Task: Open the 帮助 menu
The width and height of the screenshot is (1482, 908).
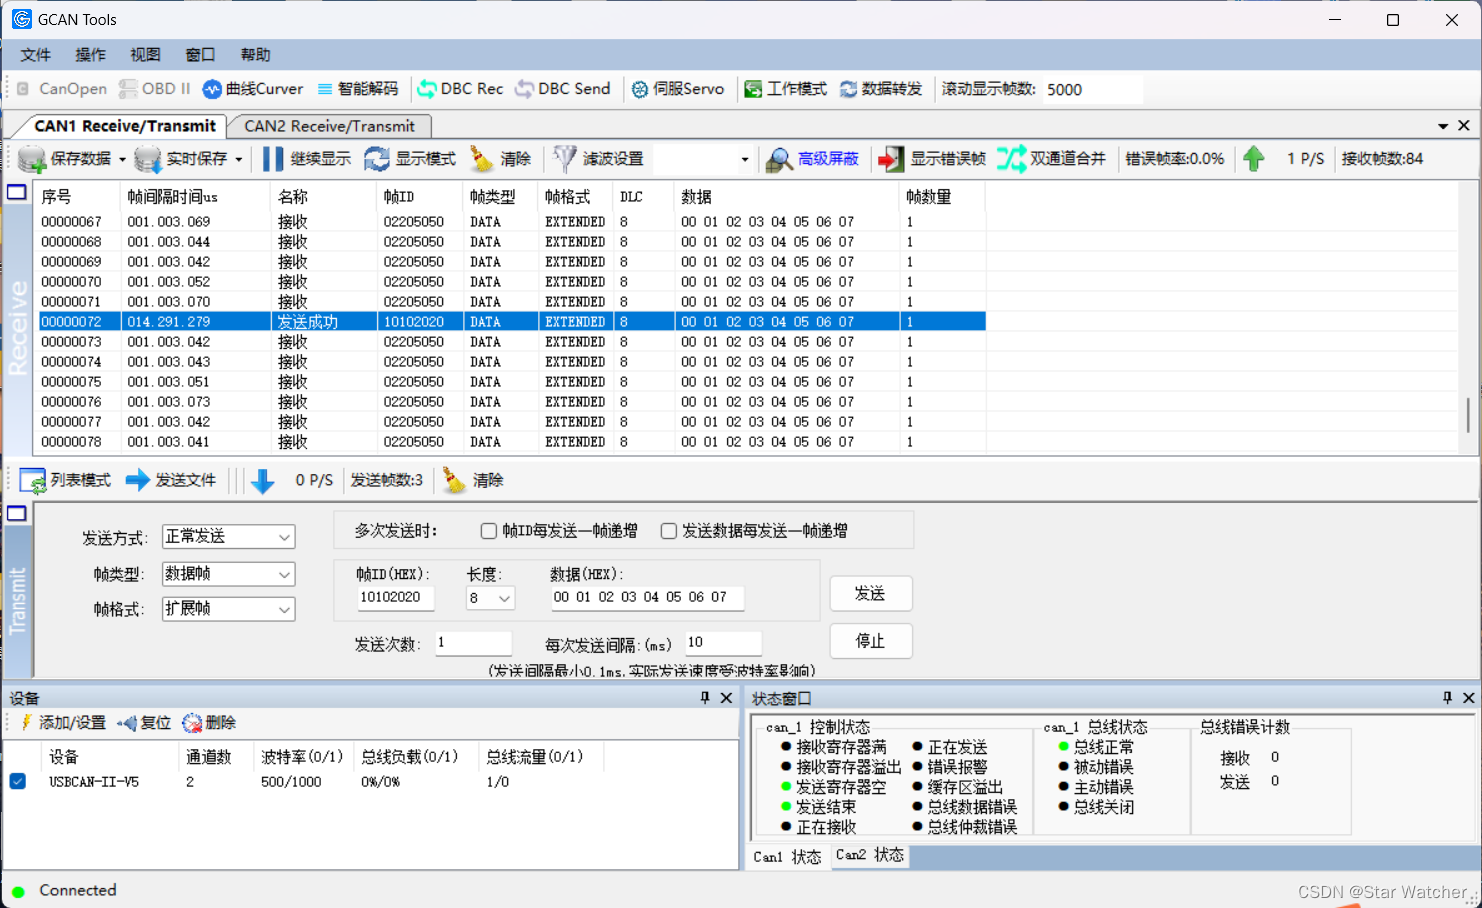Action: click(x=255, y=55)
